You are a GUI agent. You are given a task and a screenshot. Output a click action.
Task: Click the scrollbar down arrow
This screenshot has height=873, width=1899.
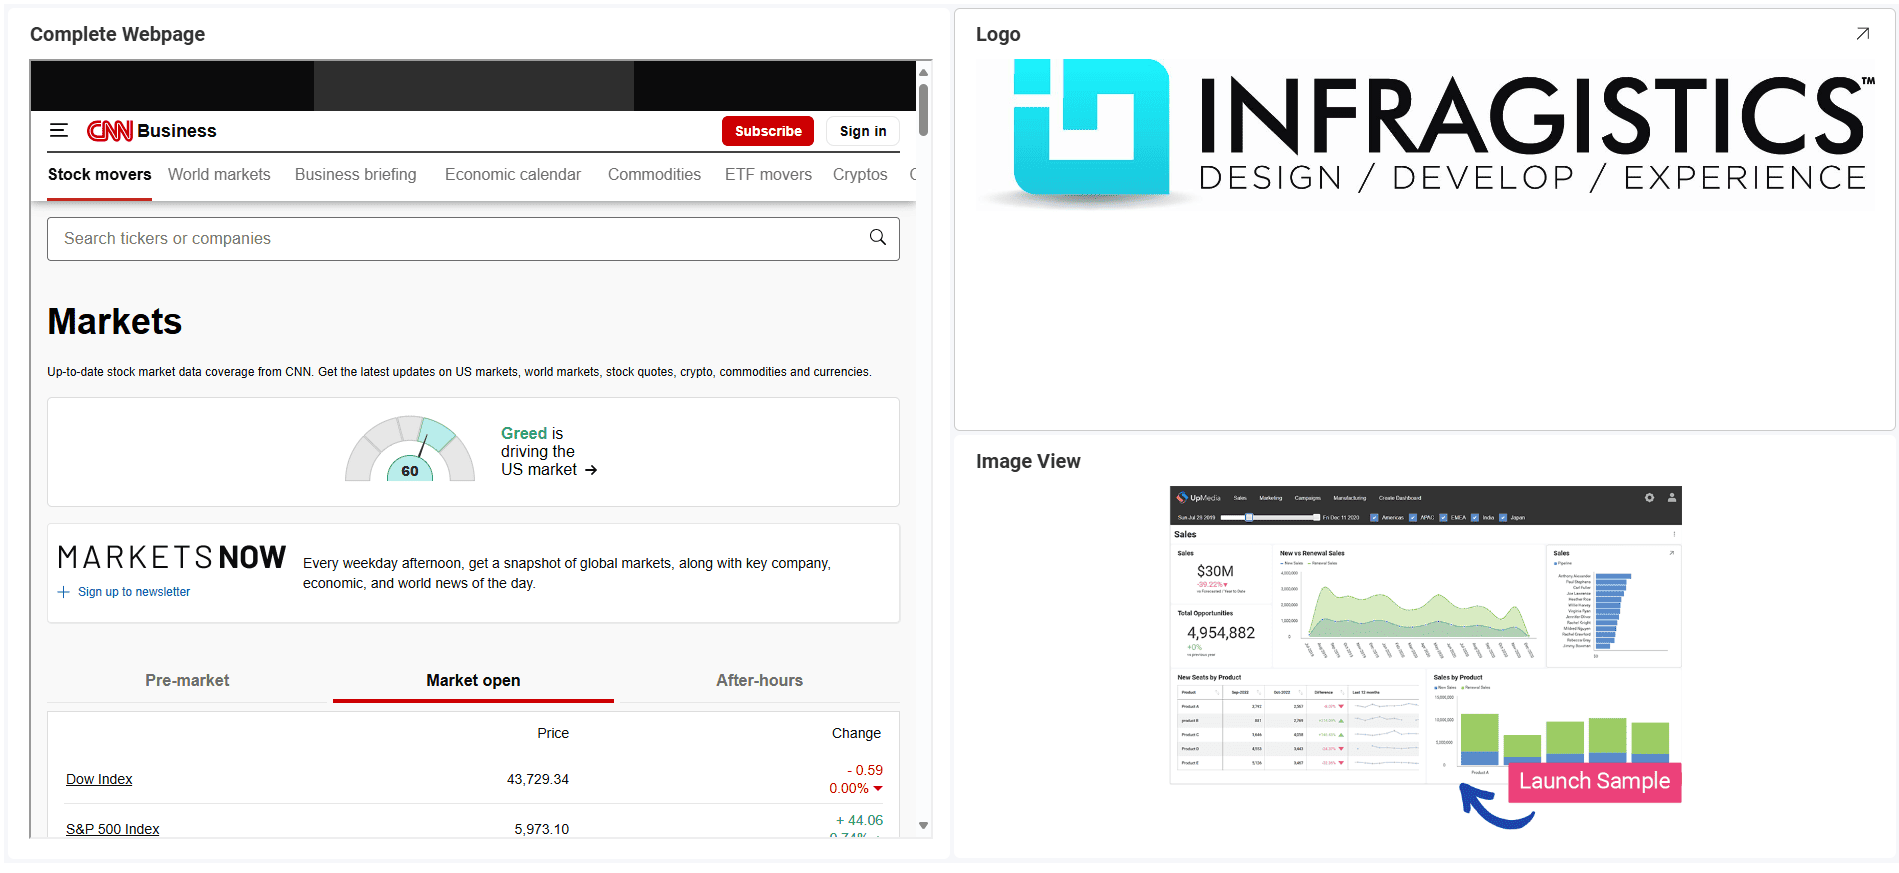(x=923, y=826)
